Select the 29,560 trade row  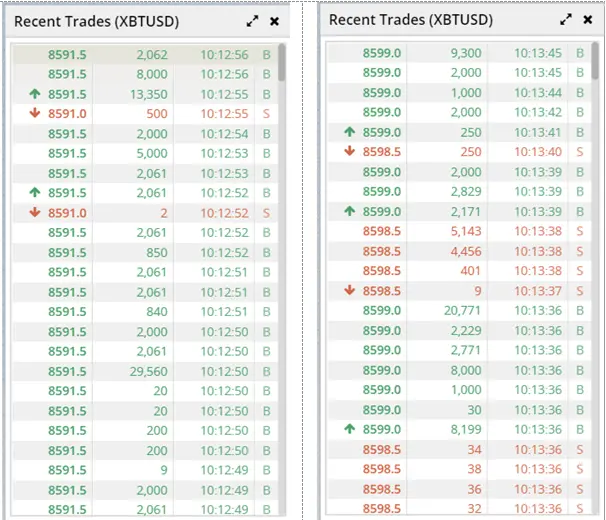(146, 372)
